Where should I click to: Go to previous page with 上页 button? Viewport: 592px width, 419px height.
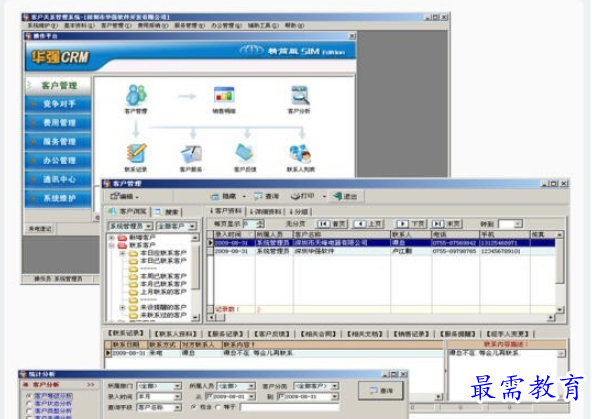point(368,224)
